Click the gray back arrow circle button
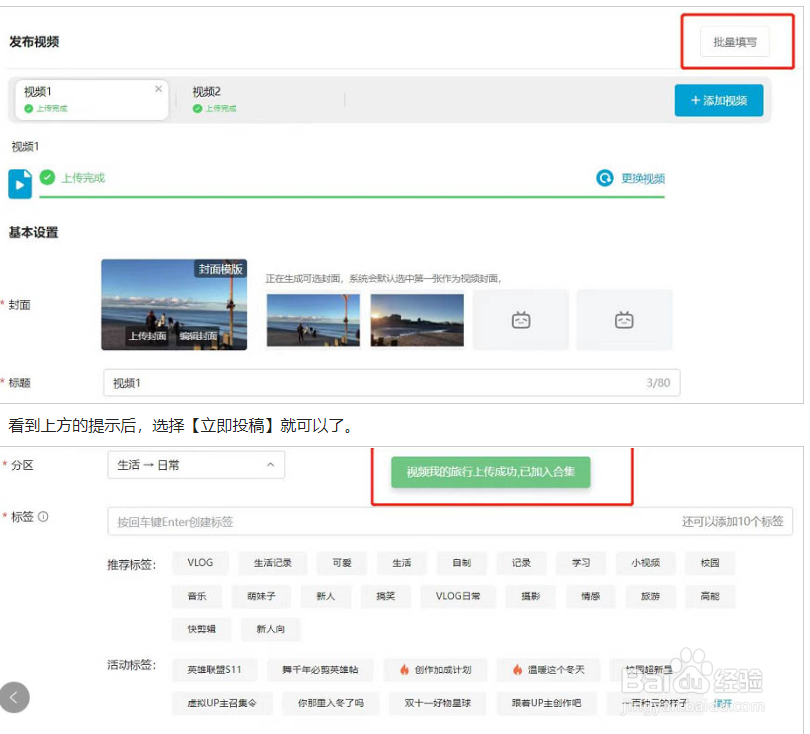Screen dimensions: 810x734 14,697
